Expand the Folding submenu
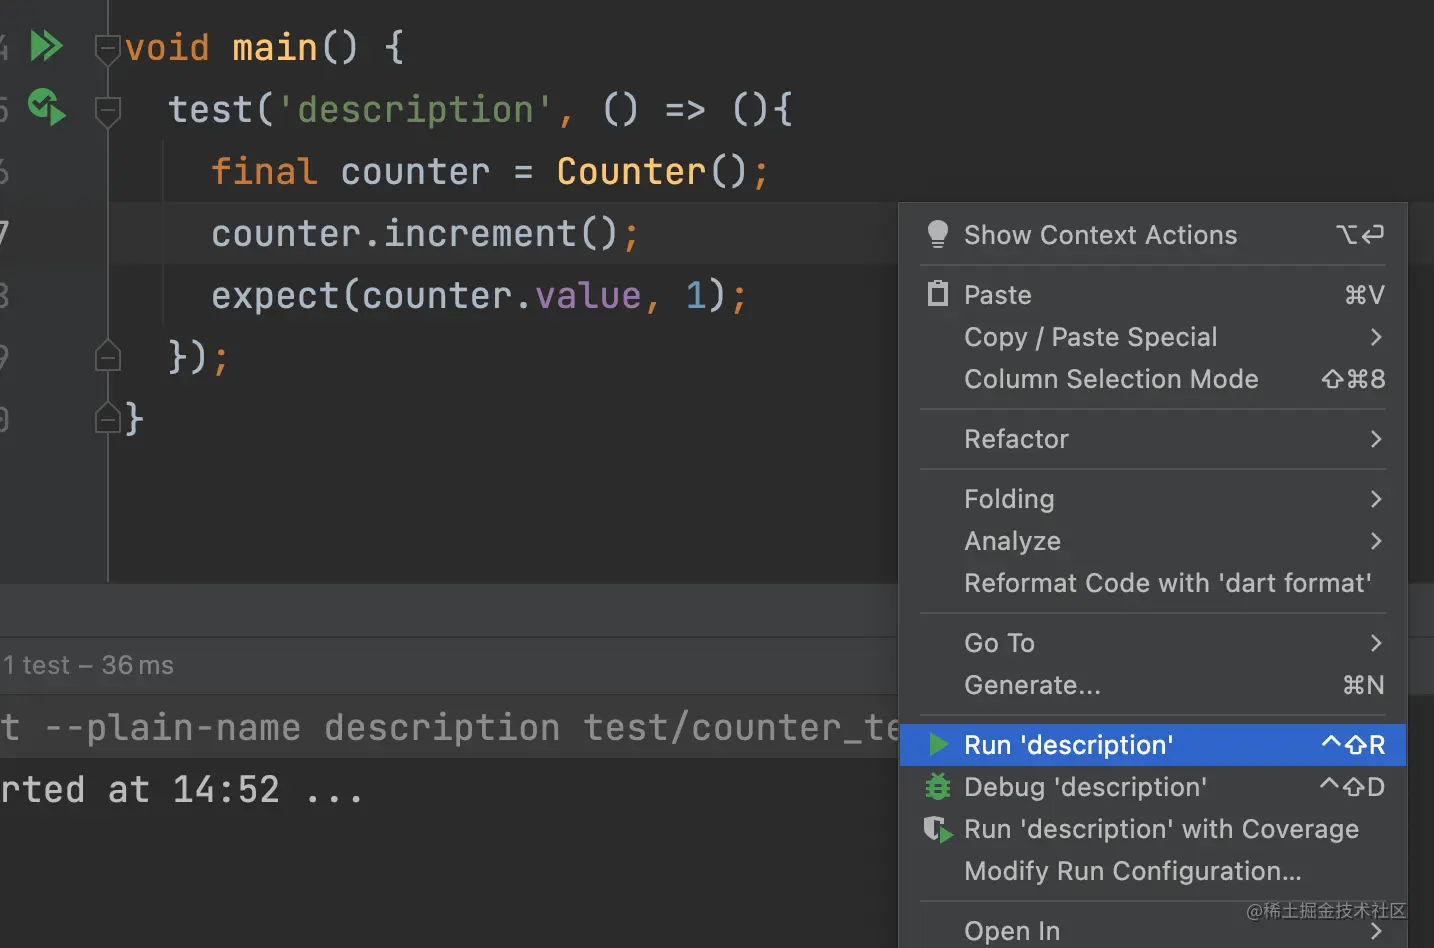Screen dimensions: 1434x948 [x=1009, y=499]
